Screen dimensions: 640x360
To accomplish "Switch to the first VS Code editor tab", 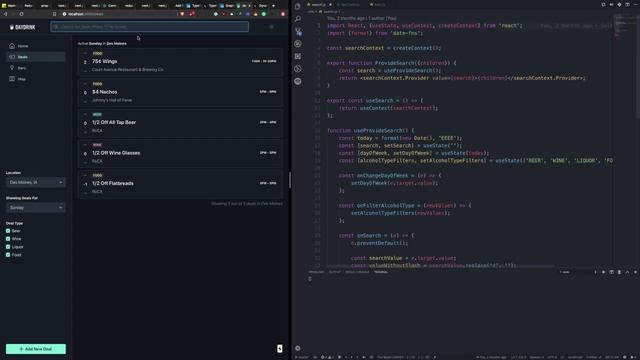I will 319,4.
